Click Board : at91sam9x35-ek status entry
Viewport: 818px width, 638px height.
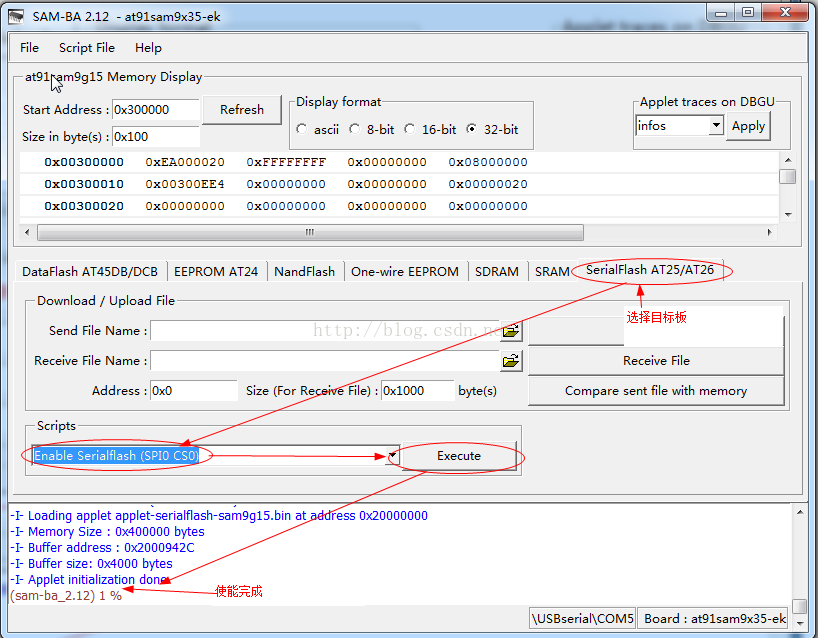(x=714, y=619)
